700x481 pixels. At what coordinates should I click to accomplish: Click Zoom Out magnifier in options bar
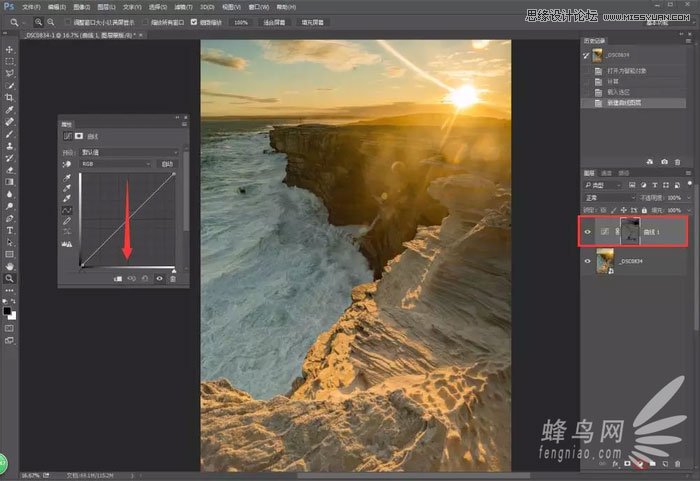click(51, 22)
